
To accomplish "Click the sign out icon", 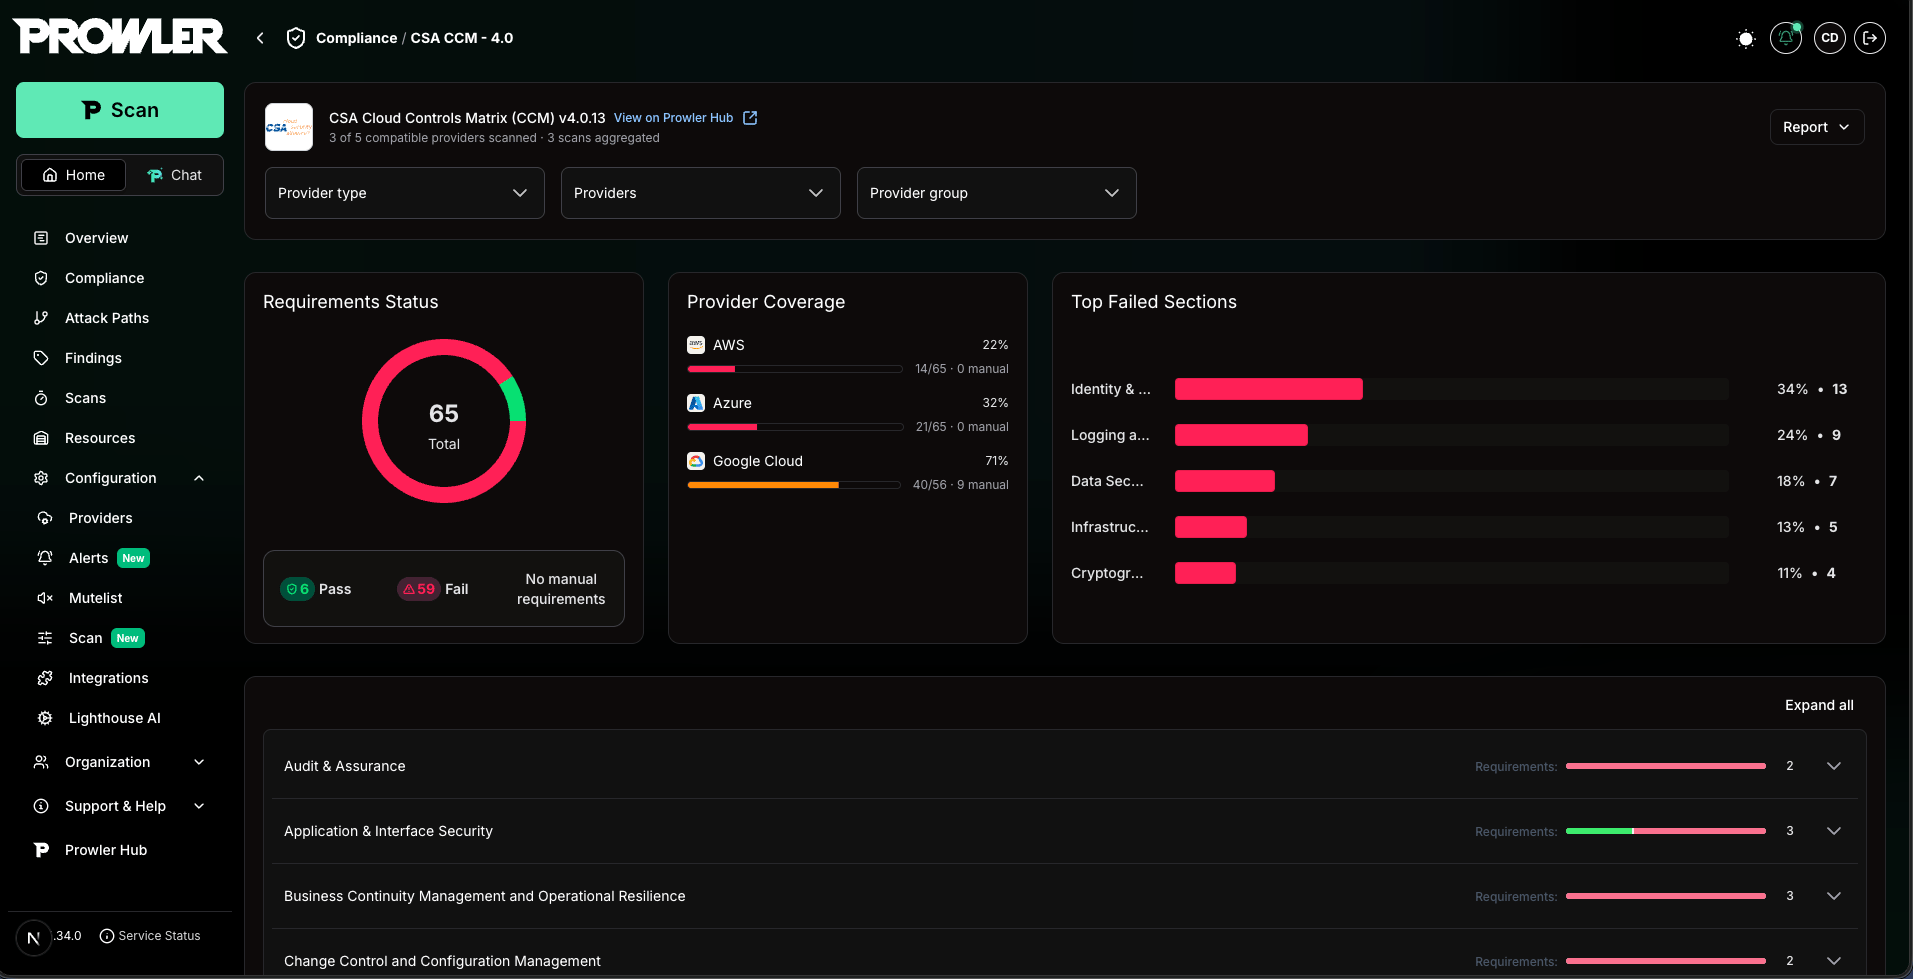I will pos(1870,38).
